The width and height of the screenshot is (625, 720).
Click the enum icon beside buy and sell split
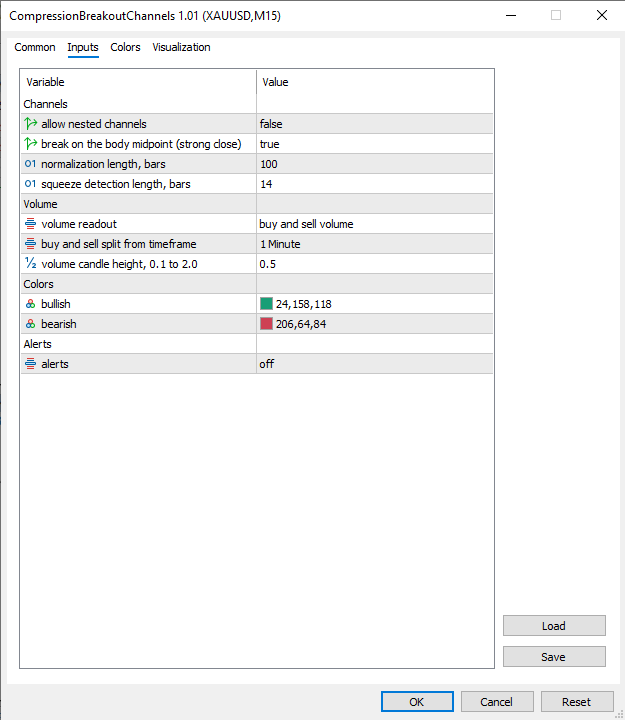click(30, 244)
